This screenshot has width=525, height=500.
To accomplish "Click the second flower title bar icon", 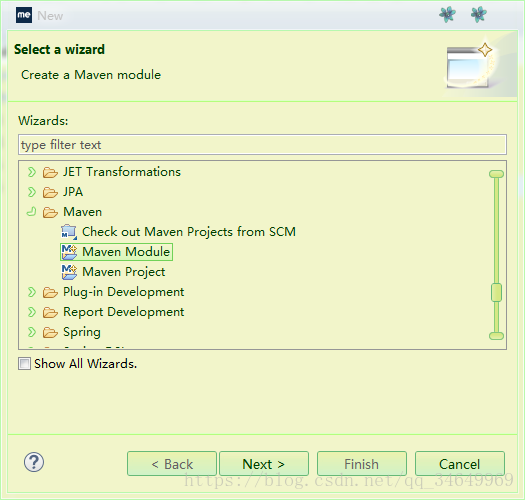I will [478, 14].
